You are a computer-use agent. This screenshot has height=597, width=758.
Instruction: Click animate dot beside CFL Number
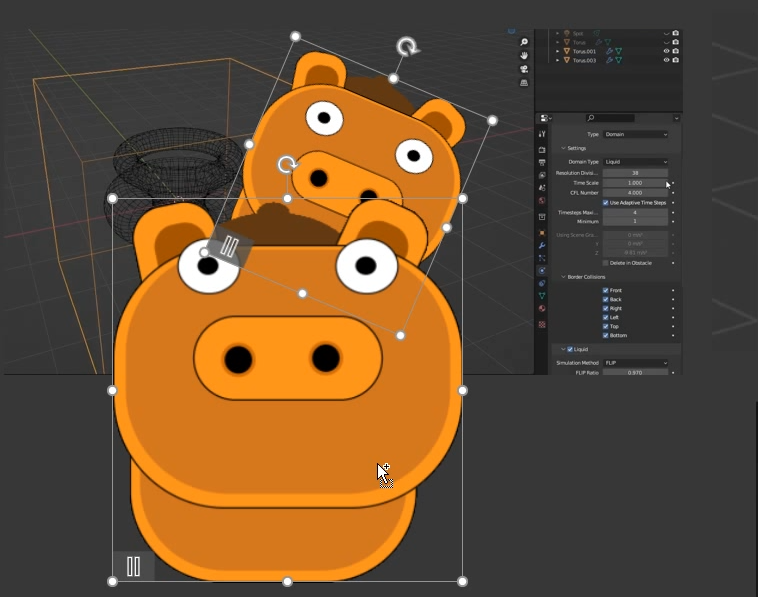673,193
